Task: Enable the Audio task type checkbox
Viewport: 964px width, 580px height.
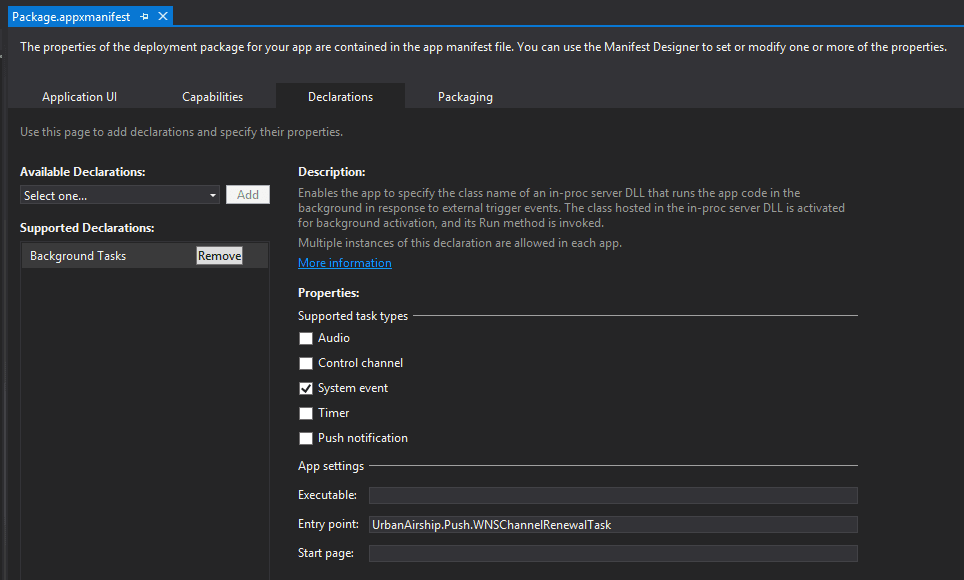Action: tap(306, 339)
